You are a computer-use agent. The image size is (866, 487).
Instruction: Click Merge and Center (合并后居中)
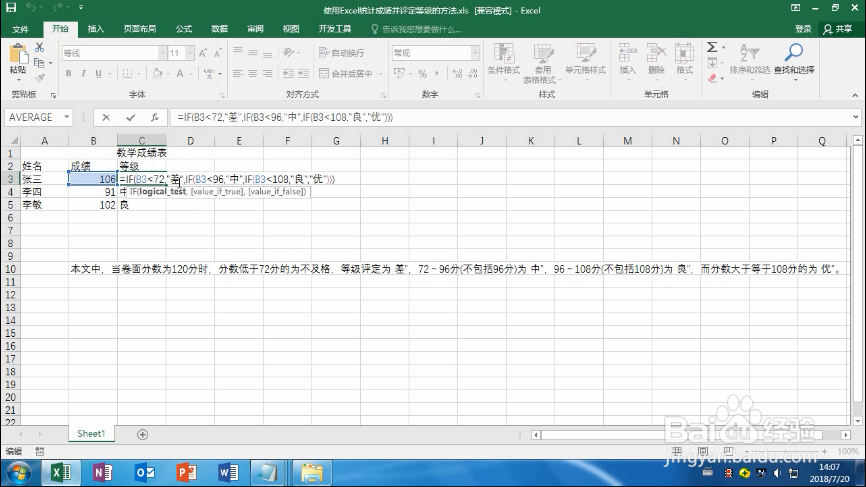pos(346,73)
